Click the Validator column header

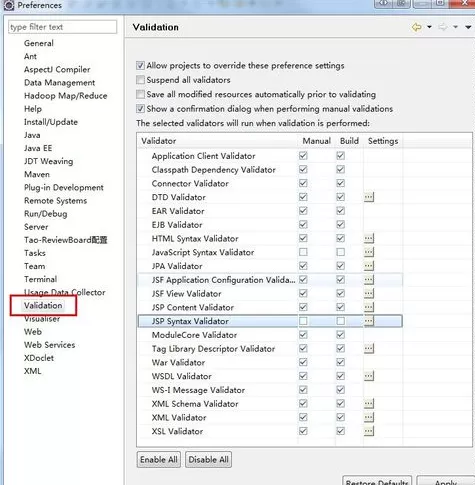point(217,141)
